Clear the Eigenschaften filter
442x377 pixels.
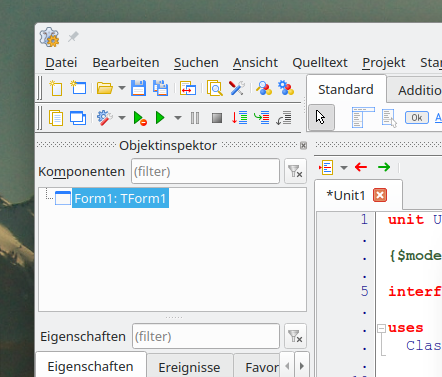295,336
